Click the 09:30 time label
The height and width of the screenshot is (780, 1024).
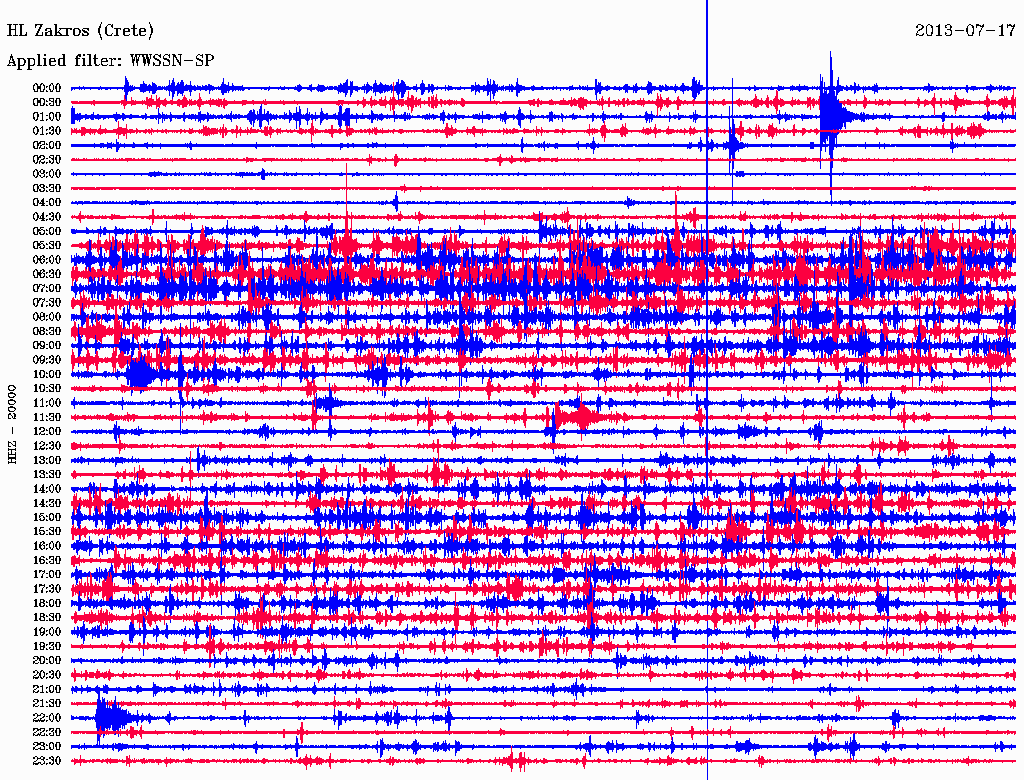(x=47, y=360)
